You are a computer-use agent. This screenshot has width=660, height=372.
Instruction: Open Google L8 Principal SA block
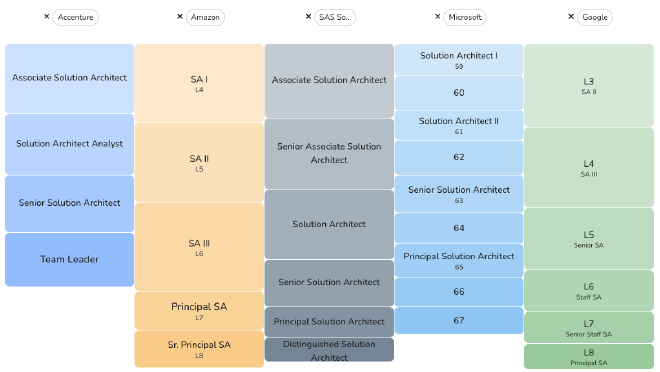pyautogui.click(x=588, y=356)
